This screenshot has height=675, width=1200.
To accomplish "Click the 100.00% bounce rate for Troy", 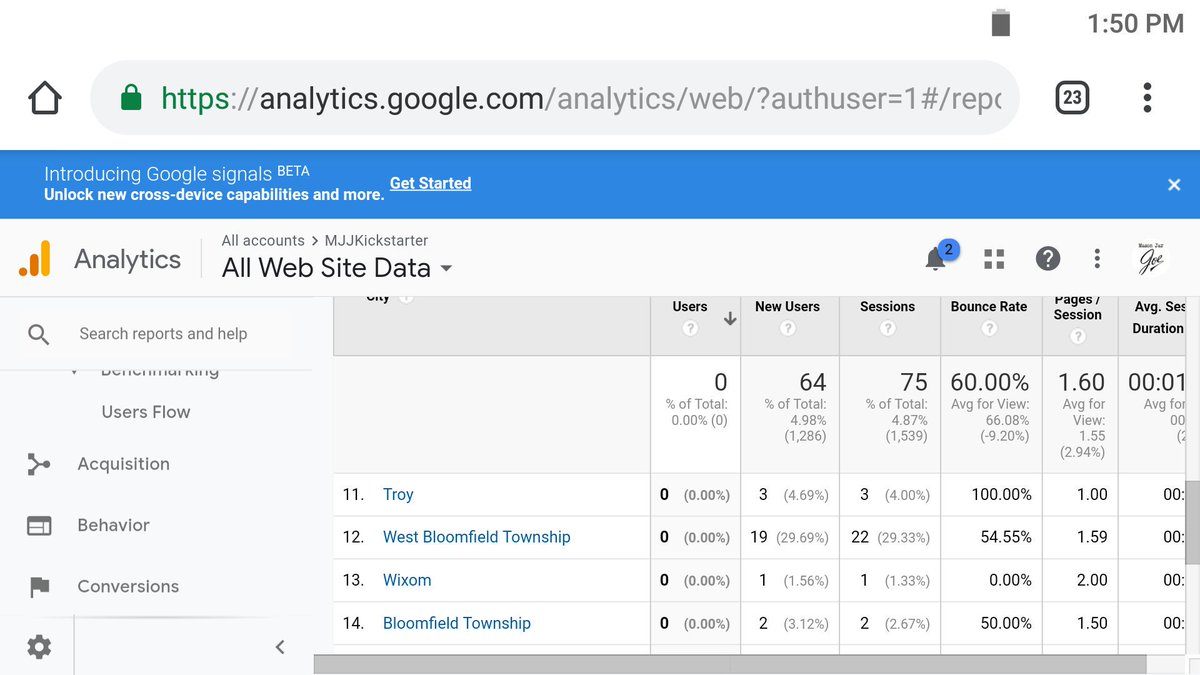I will (1002, 494).
